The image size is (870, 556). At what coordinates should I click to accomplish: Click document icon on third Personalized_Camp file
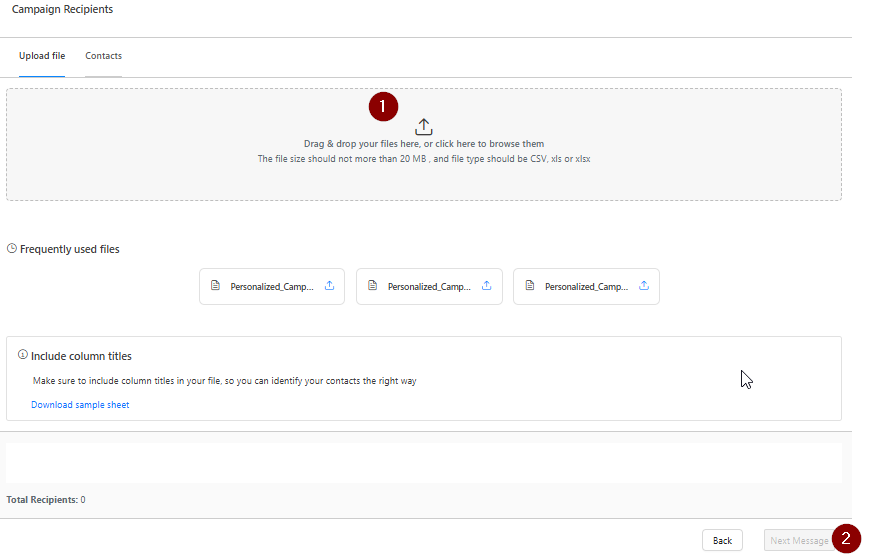pos(530,286)
